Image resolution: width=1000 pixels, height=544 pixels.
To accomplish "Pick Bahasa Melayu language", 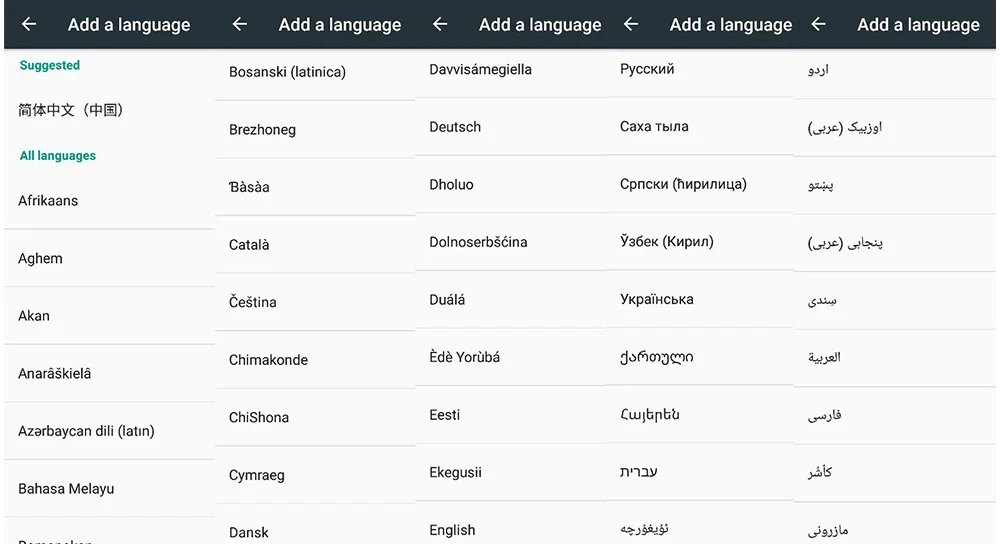I will tap(66, 489).
